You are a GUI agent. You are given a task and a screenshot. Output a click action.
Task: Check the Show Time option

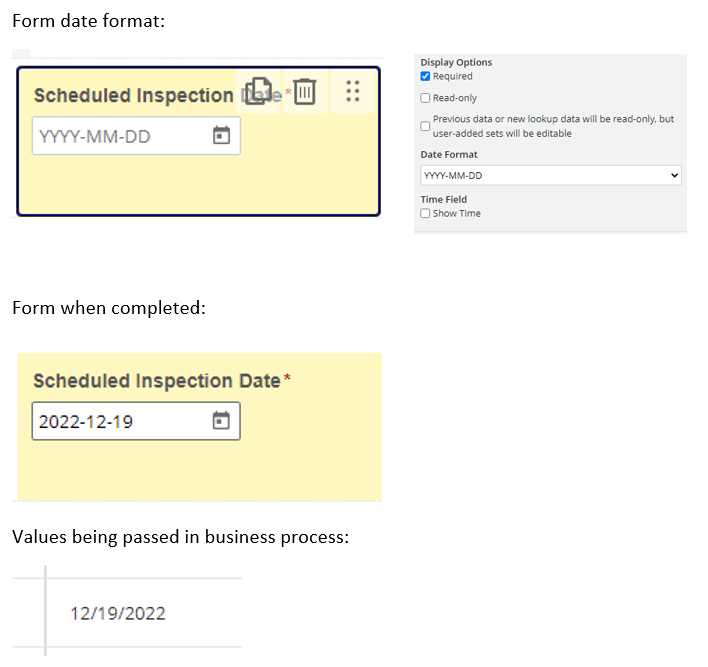(425, 213)
